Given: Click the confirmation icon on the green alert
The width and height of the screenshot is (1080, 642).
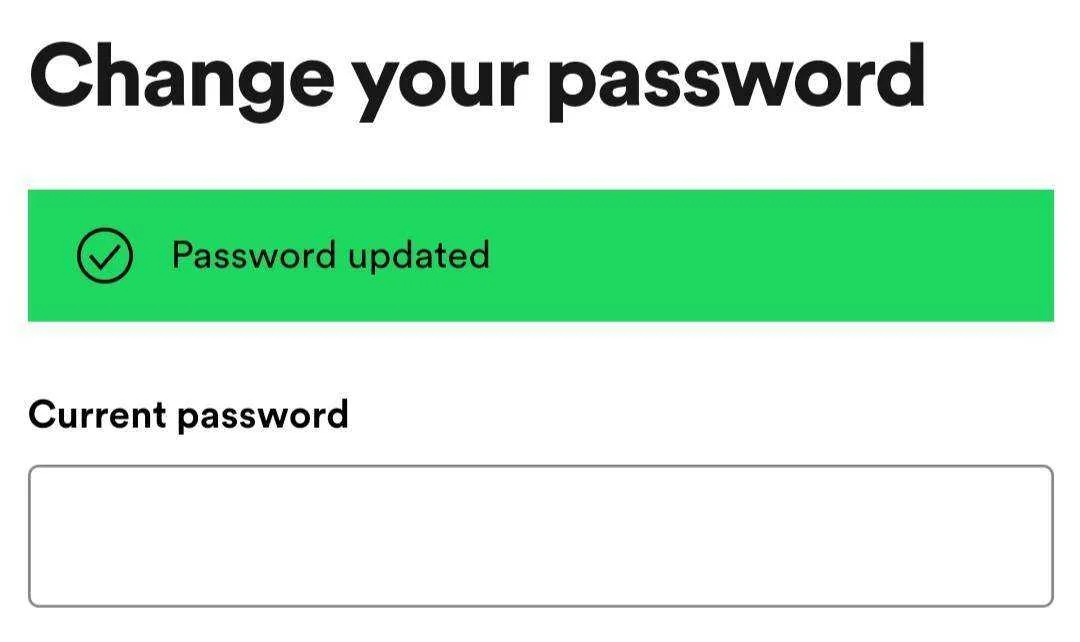Looking at the screenshot, I should [105, 256].
